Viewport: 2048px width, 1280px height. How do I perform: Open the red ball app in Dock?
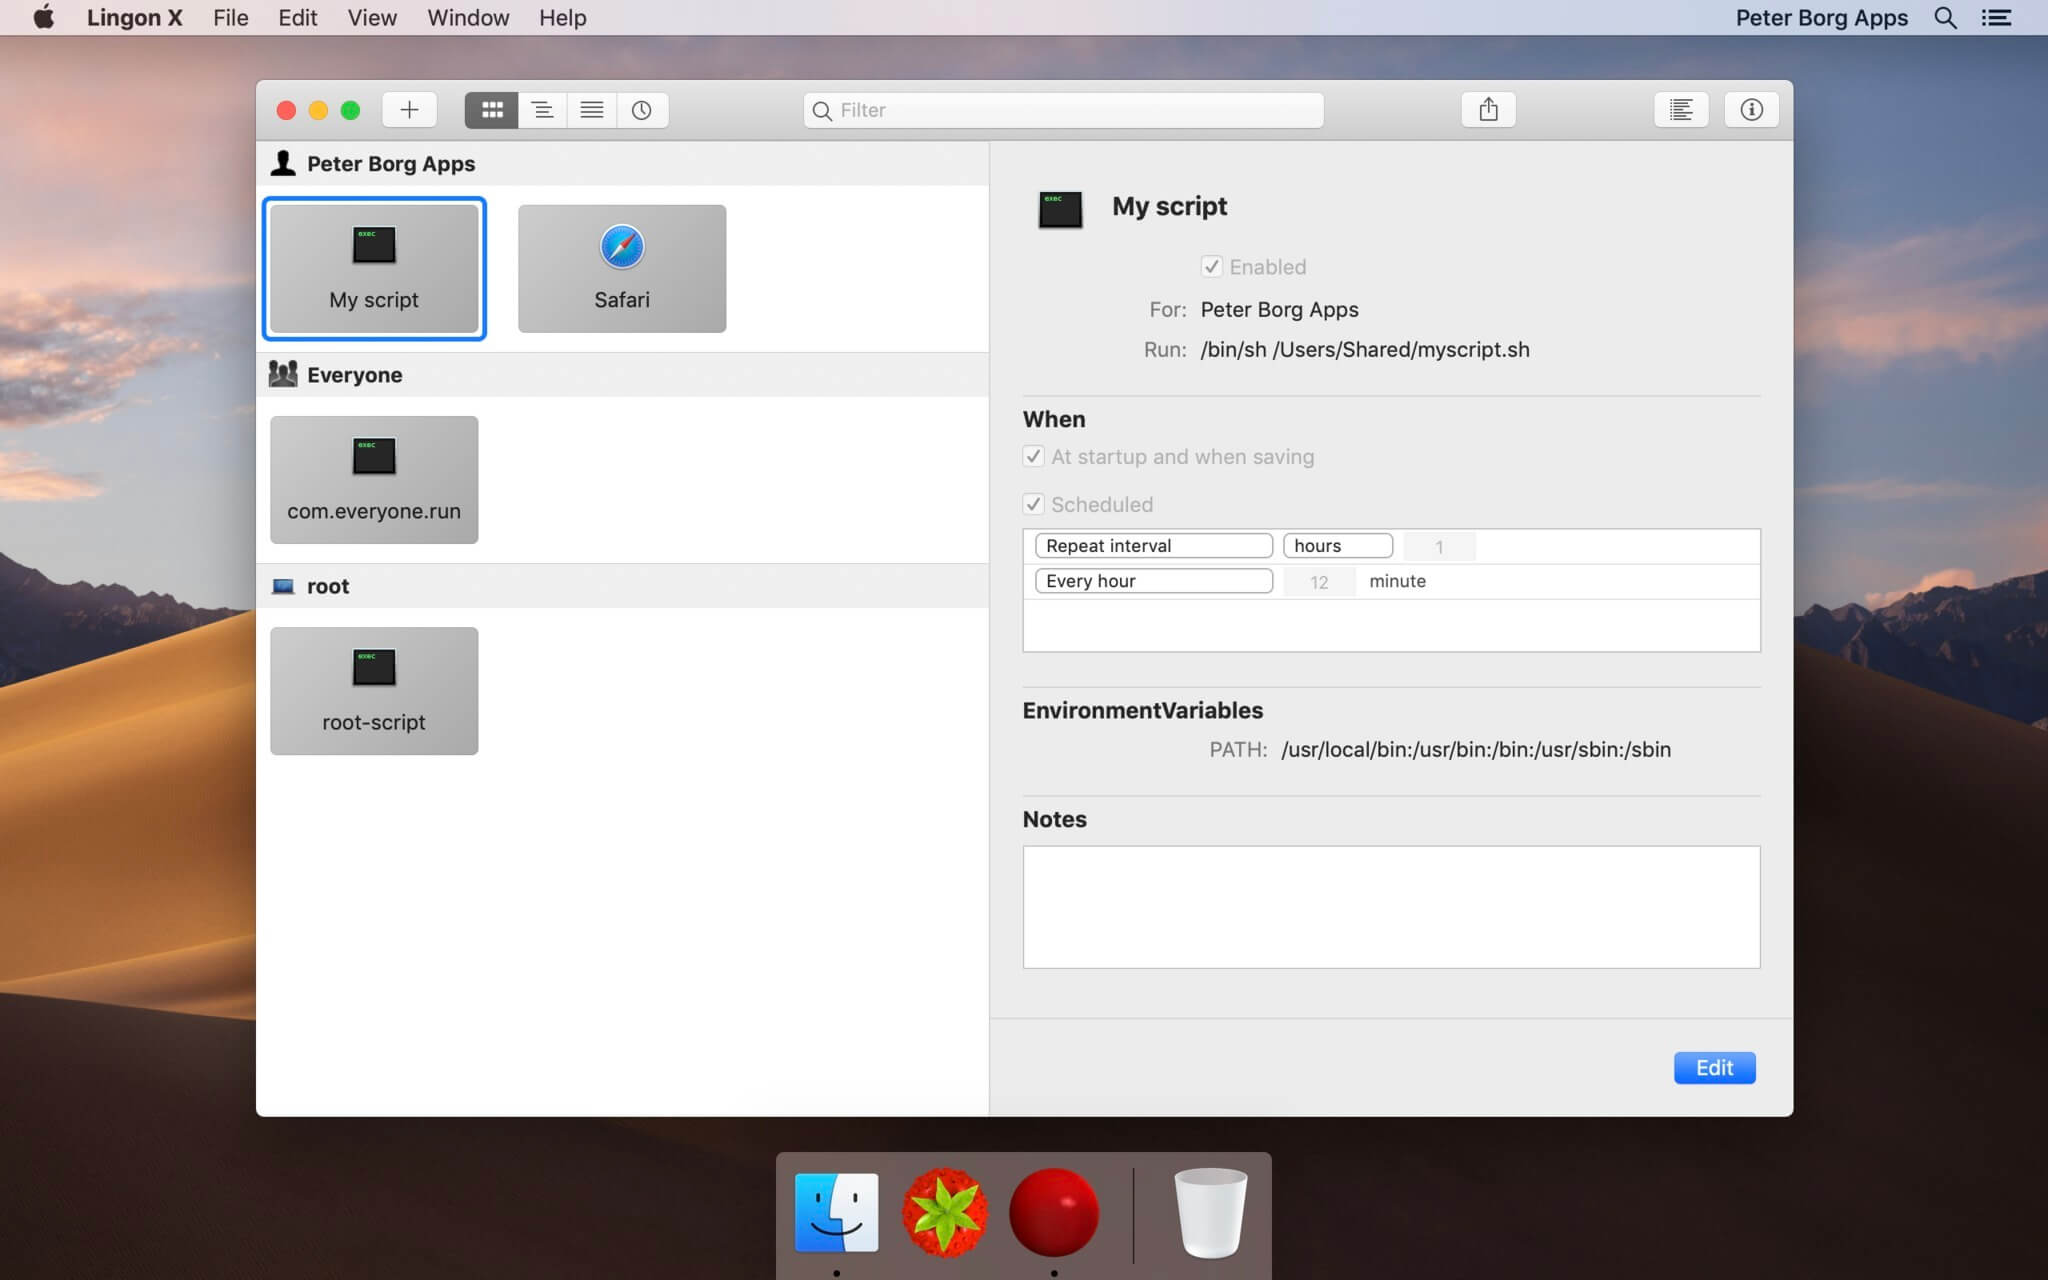click(1054, 1212)
